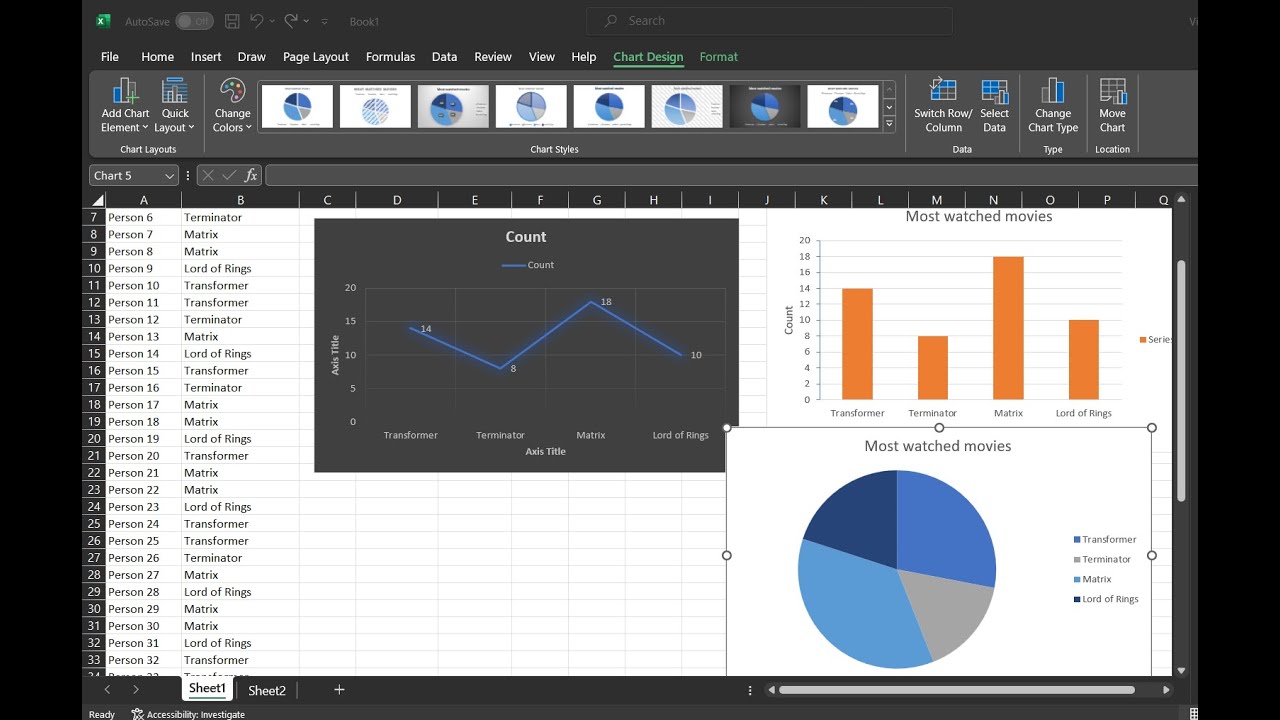The height and width of the screenshot is (720, 1280).
Task: Show next row of Chart Styles
Action: point(889,107)
